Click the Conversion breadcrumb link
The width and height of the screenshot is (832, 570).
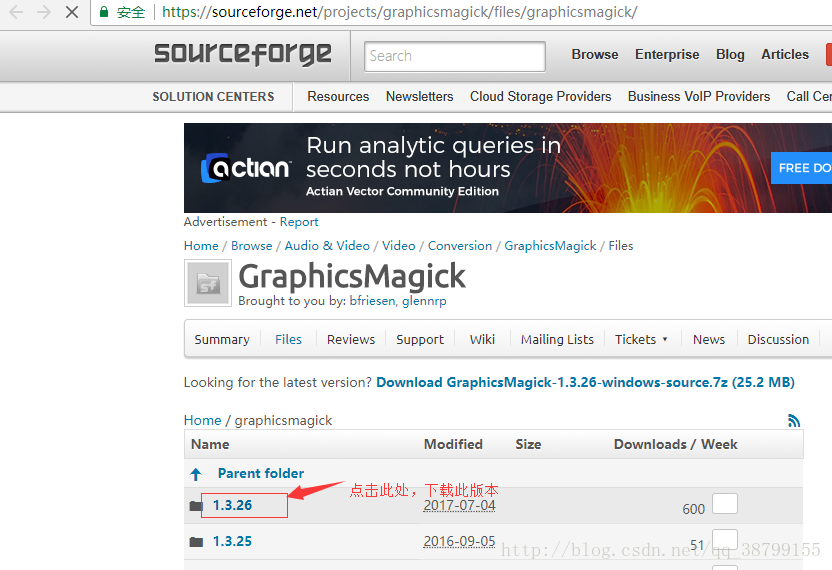click(x=460, y=245)
